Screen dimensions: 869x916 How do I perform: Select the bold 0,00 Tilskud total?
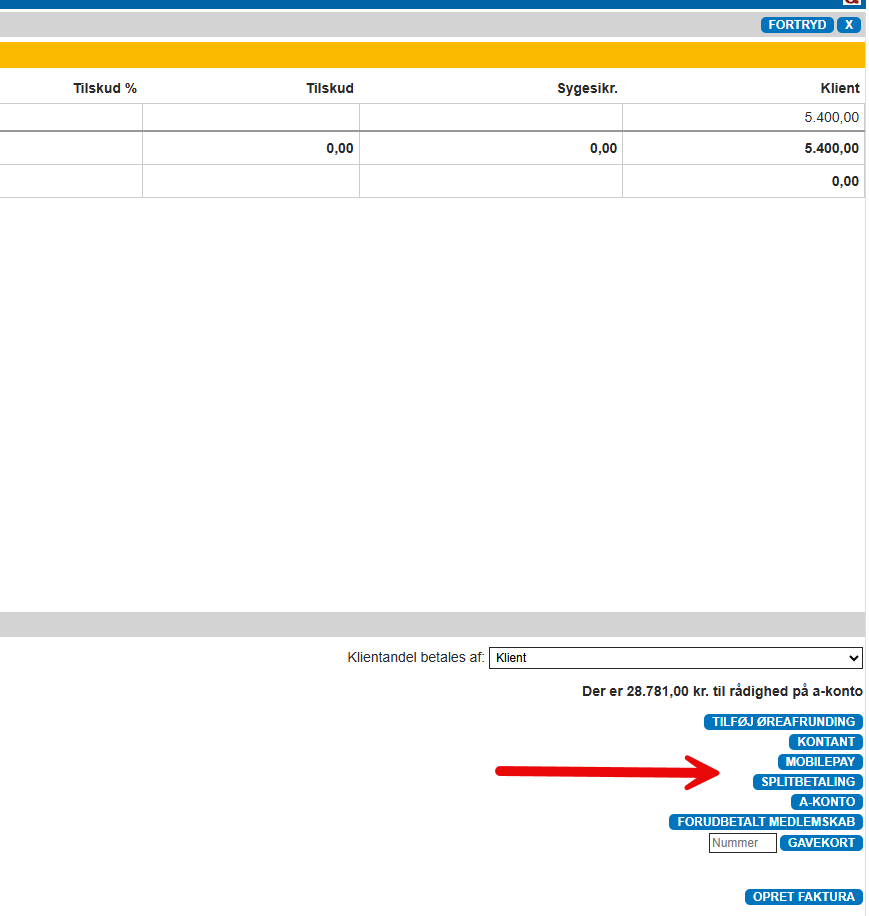[340, 148]
